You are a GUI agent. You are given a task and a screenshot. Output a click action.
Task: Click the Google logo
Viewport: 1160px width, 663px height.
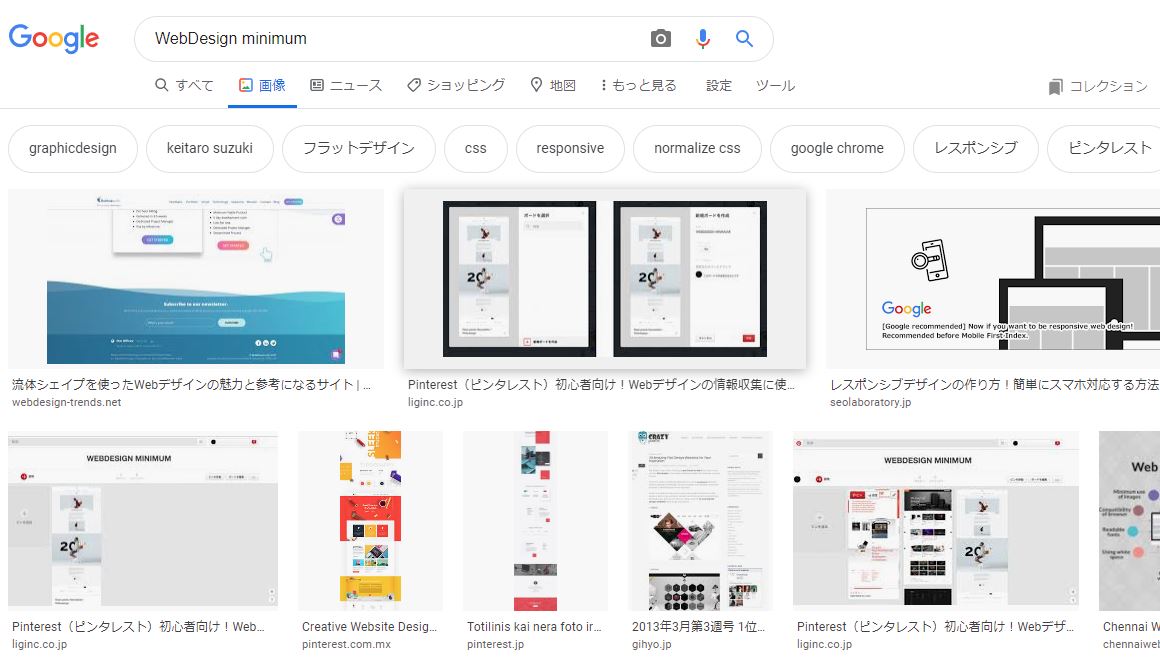[x=54, y=38]
